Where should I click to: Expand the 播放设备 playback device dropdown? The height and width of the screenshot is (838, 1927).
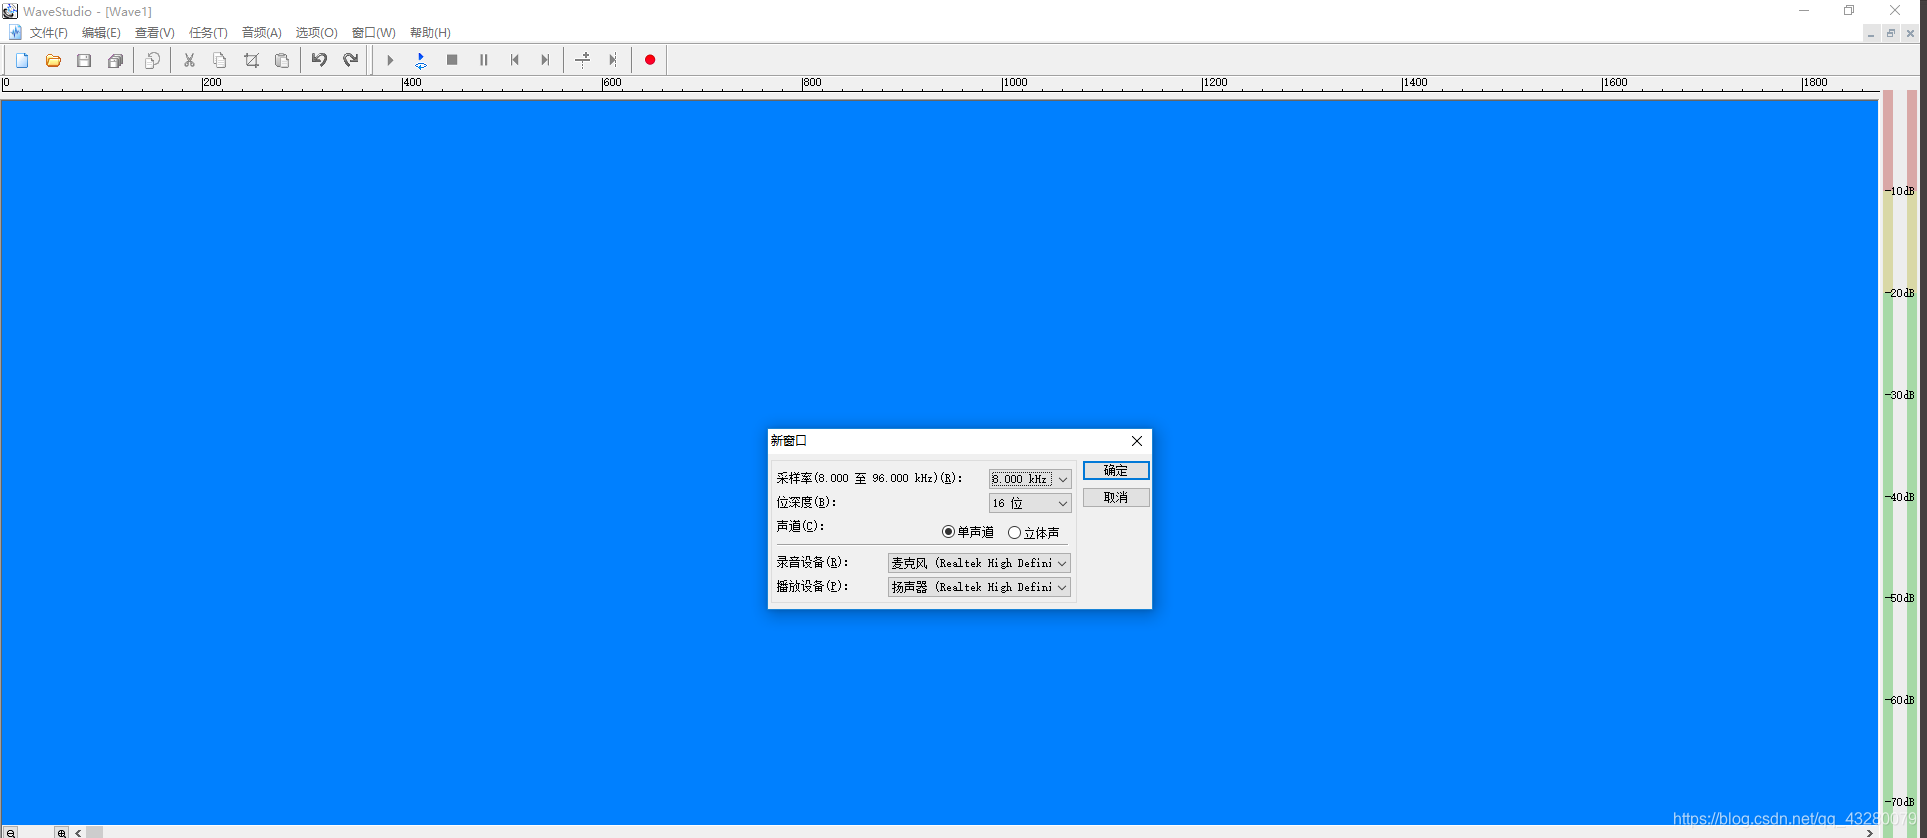pyautogui.click(x=1062, y=587)
